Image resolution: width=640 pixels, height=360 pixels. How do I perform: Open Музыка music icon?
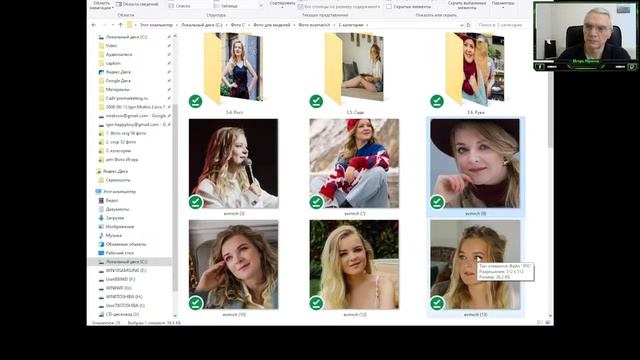(101, 236)
